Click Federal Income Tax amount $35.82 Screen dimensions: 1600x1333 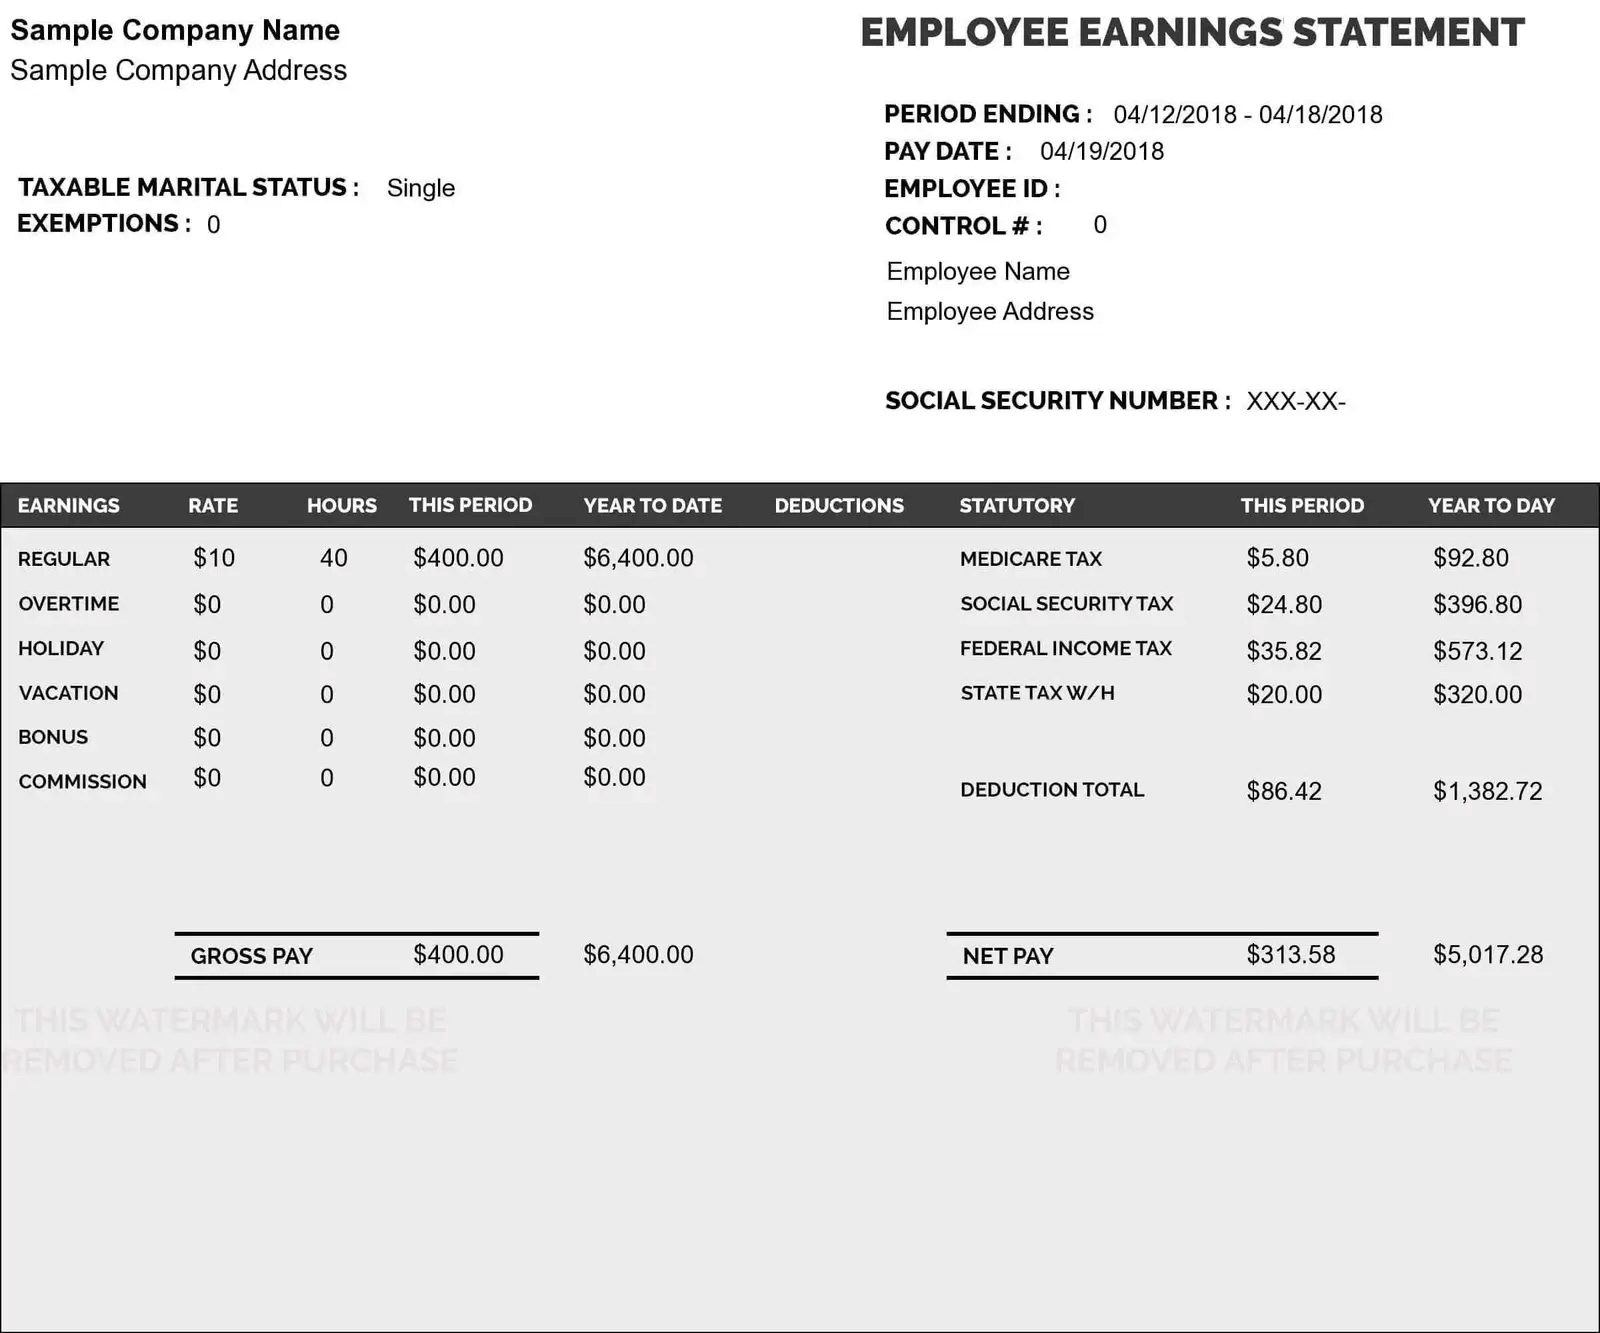(x=1283, y=651)
